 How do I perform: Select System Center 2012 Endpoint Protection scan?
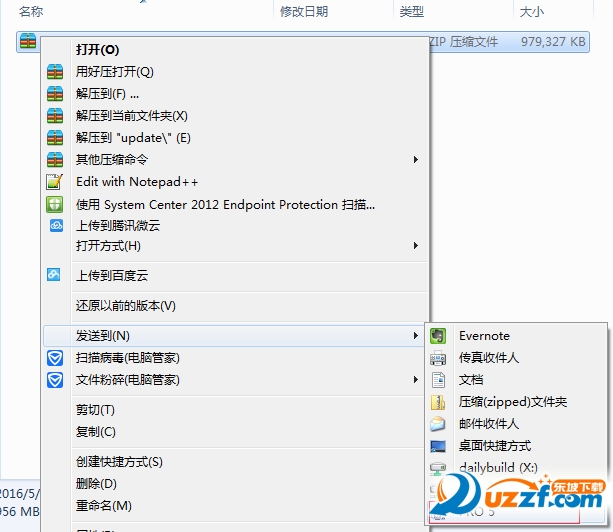pyautogui.click(x=235, y=204)
